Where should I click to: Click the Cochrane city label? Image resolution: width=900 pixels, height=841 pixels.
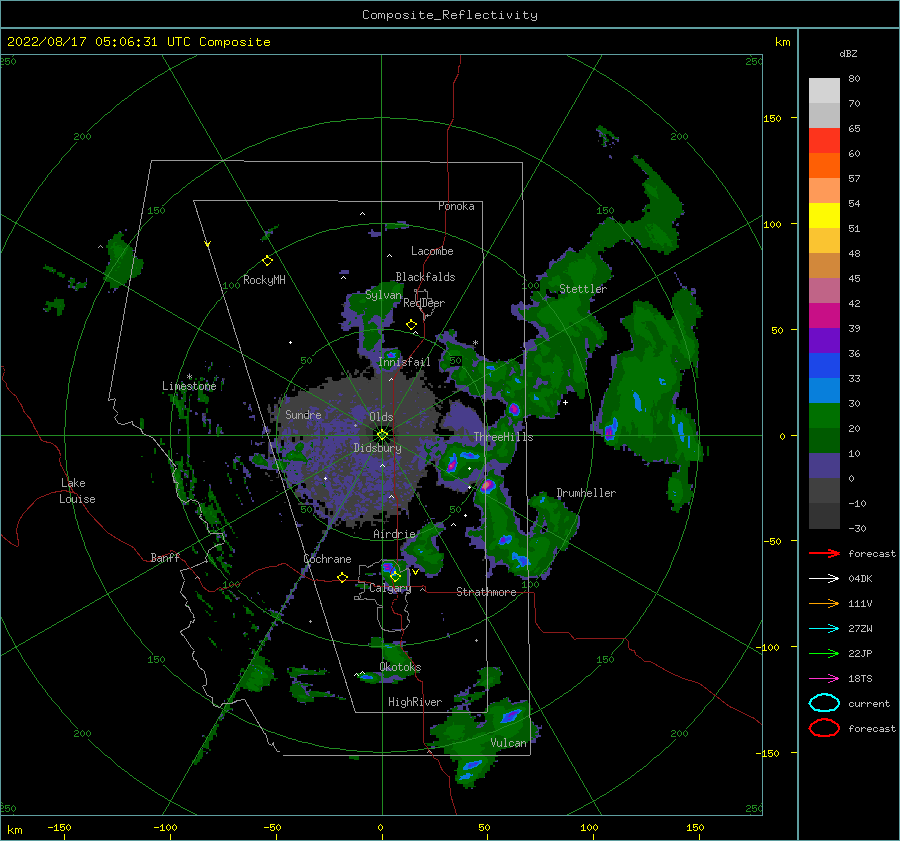tap(327, 559)
